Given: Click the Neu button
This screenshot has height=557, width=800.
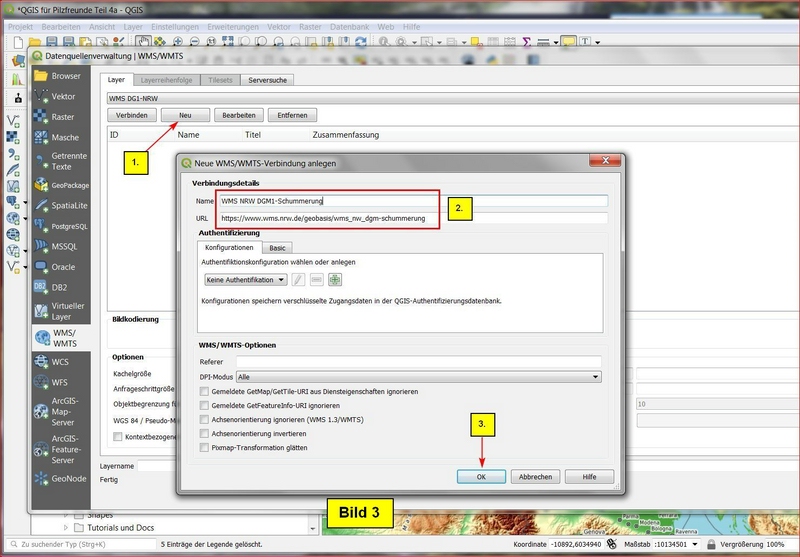Looking at the screenshot, I should coord(185,115).
